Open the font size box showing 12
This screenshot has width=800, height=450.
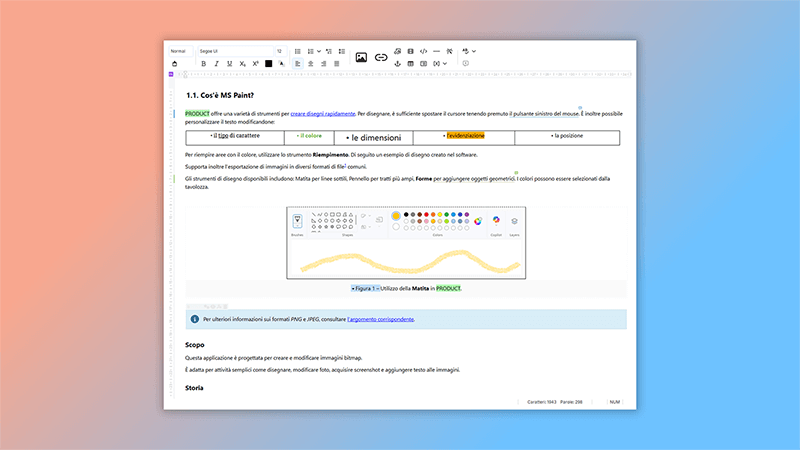[x=281, y=51]
